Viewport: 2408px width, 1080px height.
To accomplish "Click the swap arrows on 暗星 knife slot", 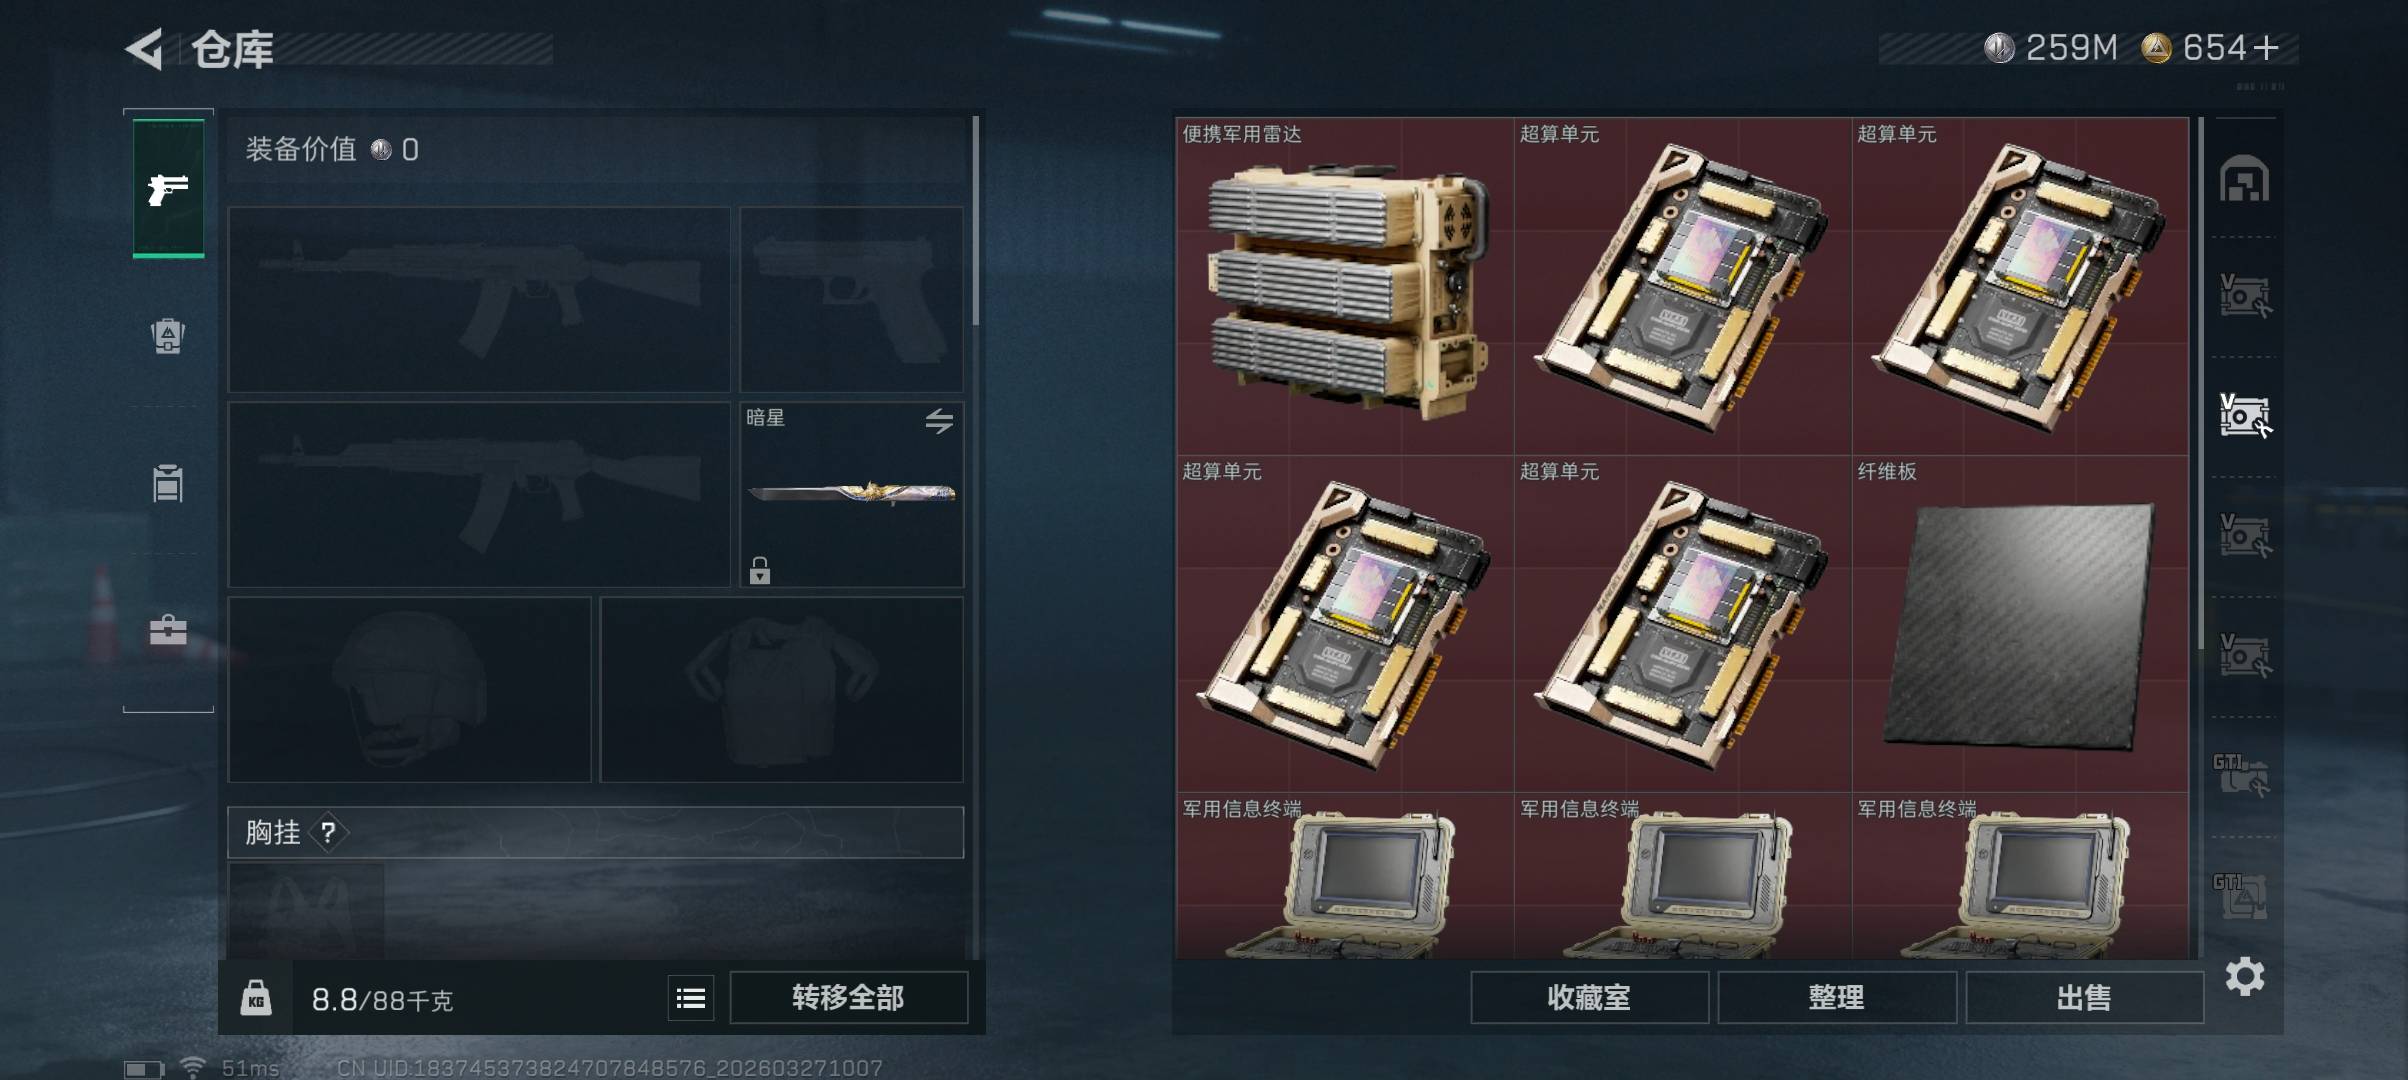I will [x=938, y=421].
